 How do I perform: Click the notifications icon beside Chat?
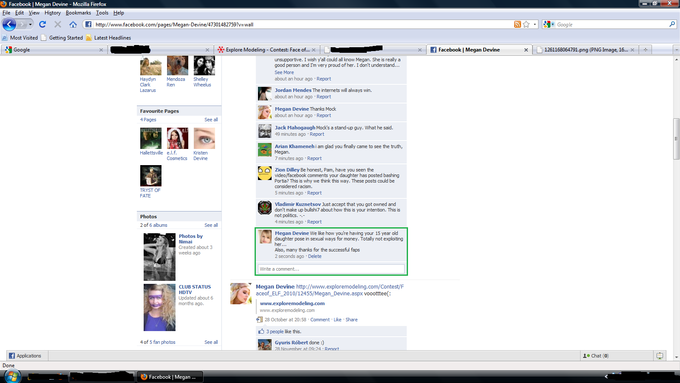pos(660,356)
